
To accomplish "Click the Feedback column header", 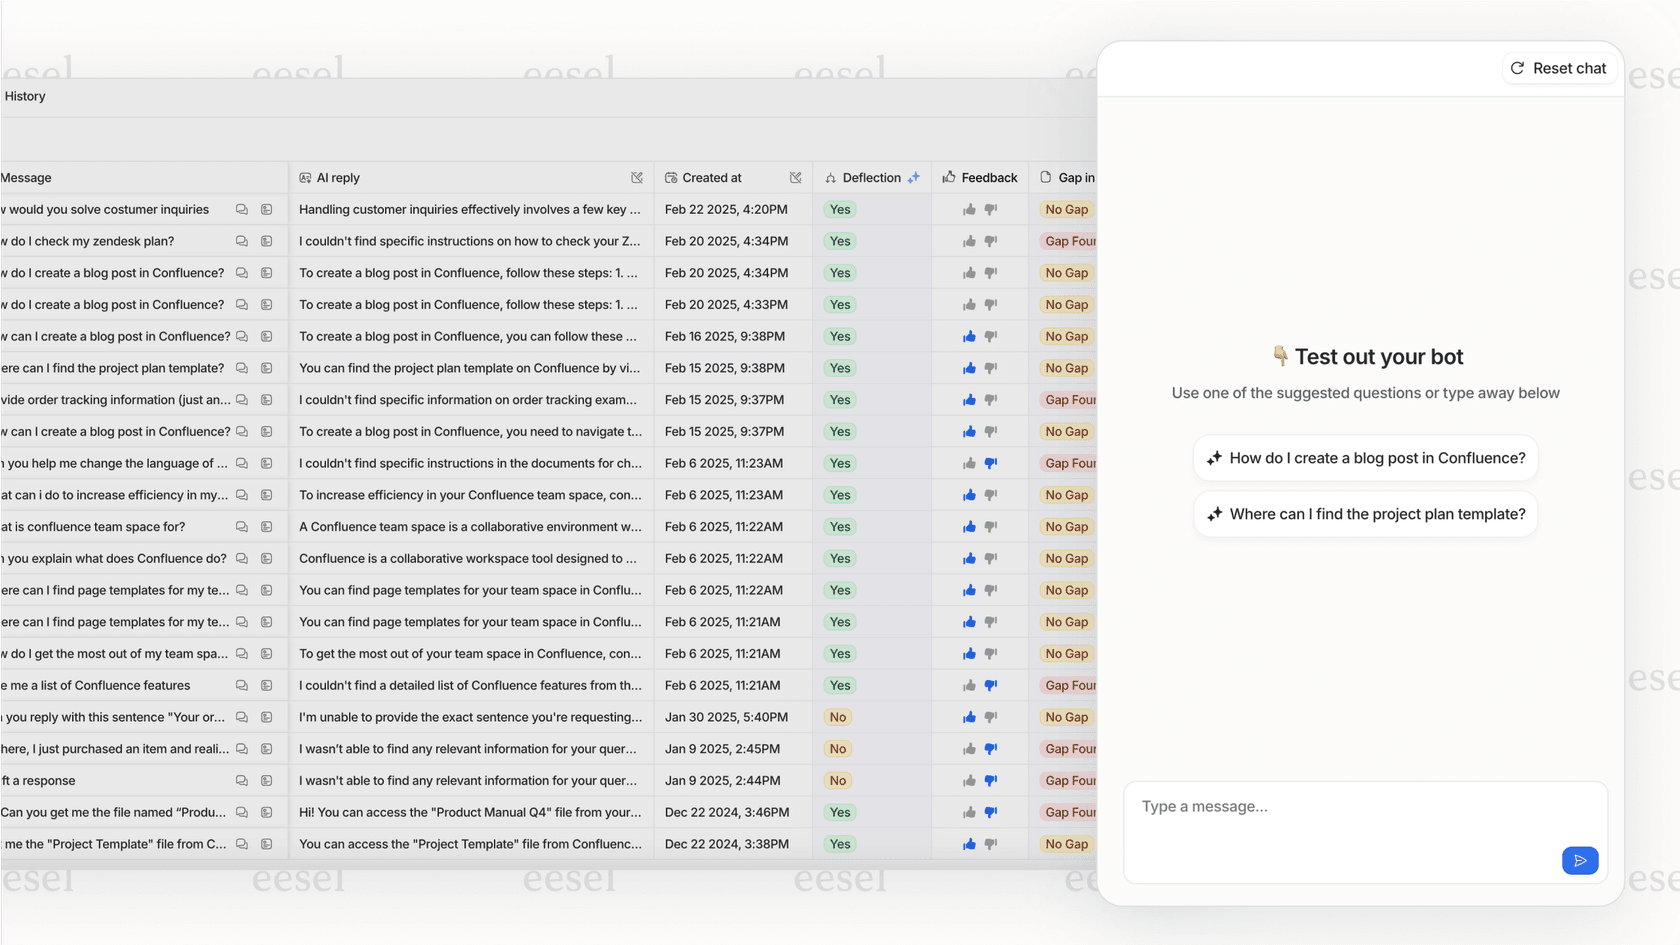I will click(x=988, y=177).
